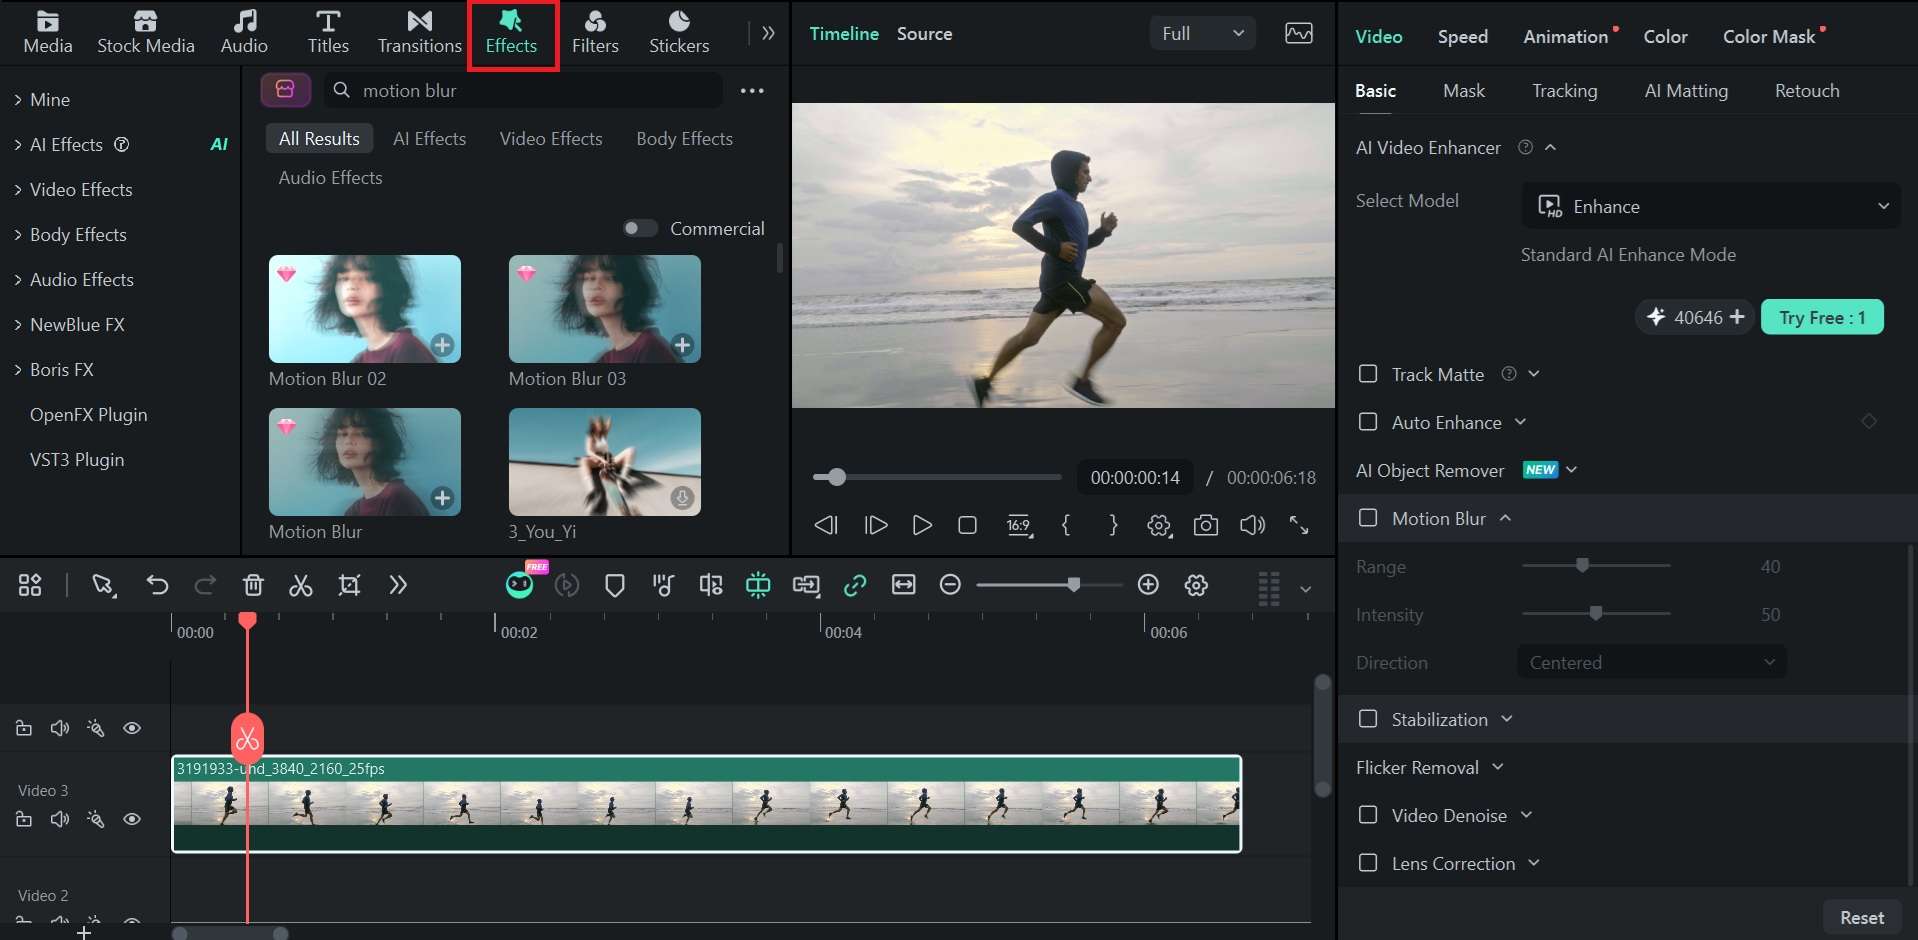Open the three-dots more options menu
The width and height of the screenshot is (1918, 940).
click(752, 91)
